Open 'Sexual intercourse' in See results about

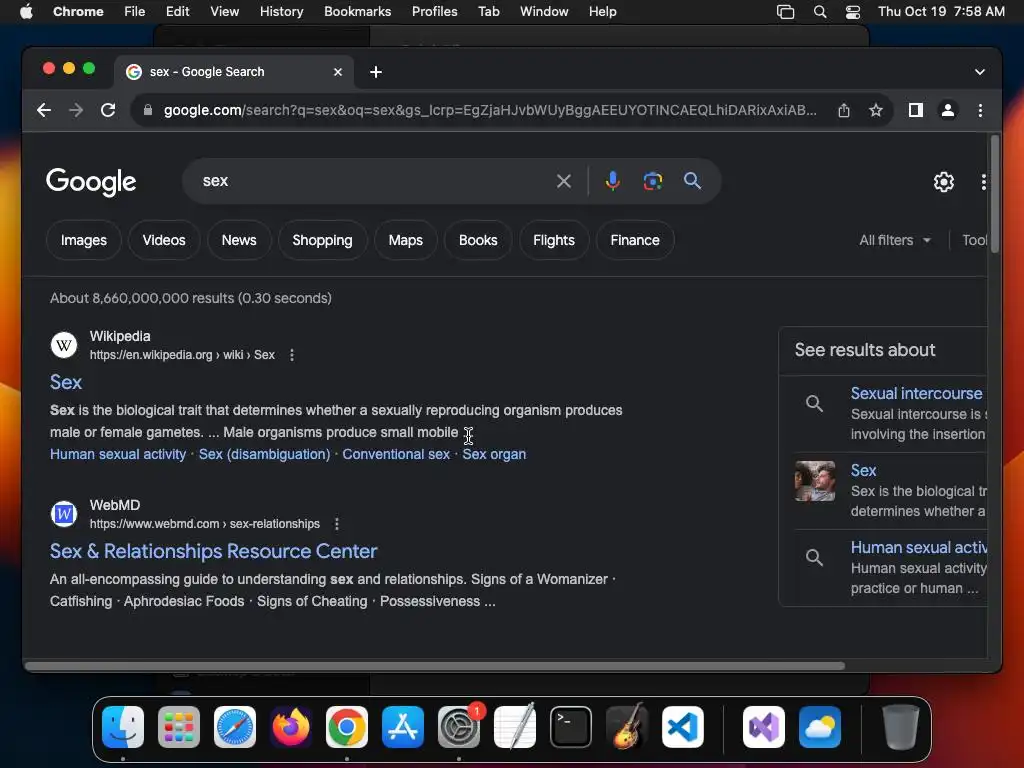coord(916,393)
